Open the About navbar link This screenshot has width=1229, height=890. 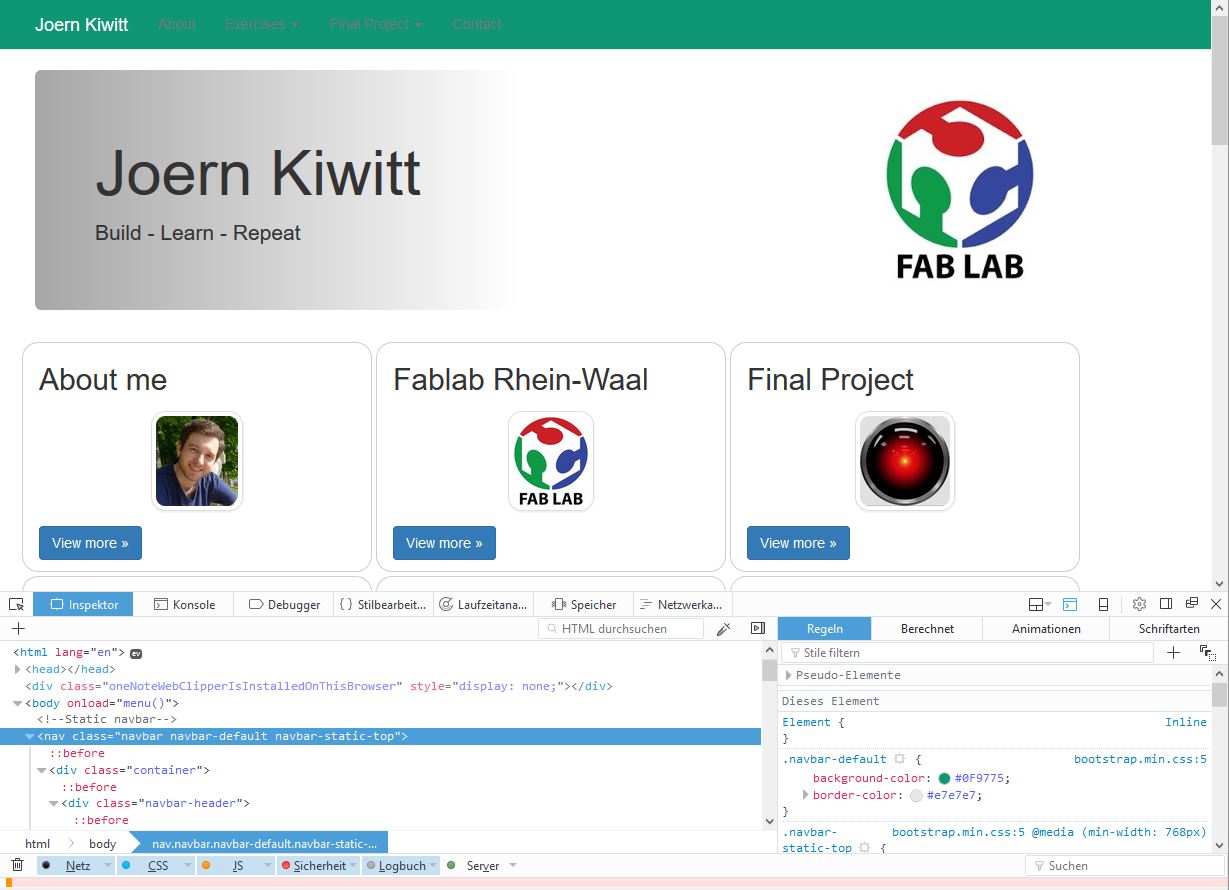click(177, 24)
